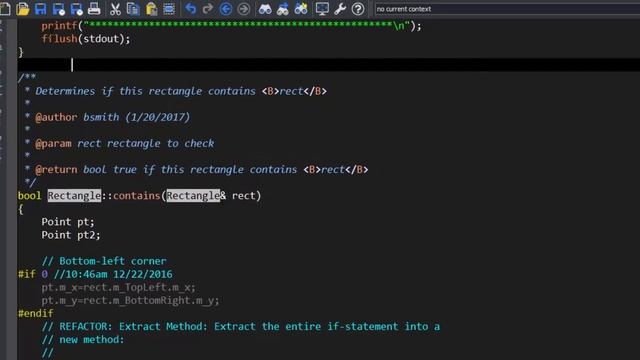
Task: Click the binoculars icon with the star
Action: 301,9
